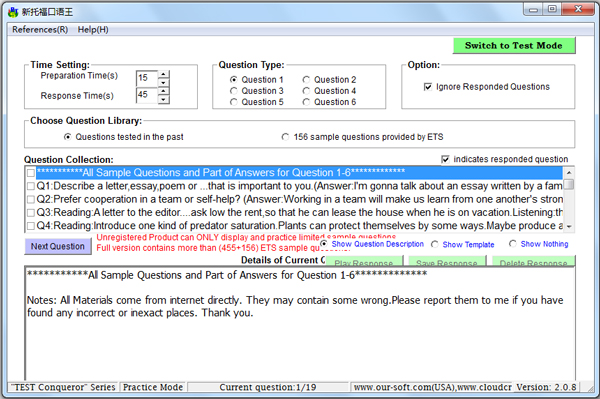Decrease Preparation Time with down arrow

pos(164,83)
